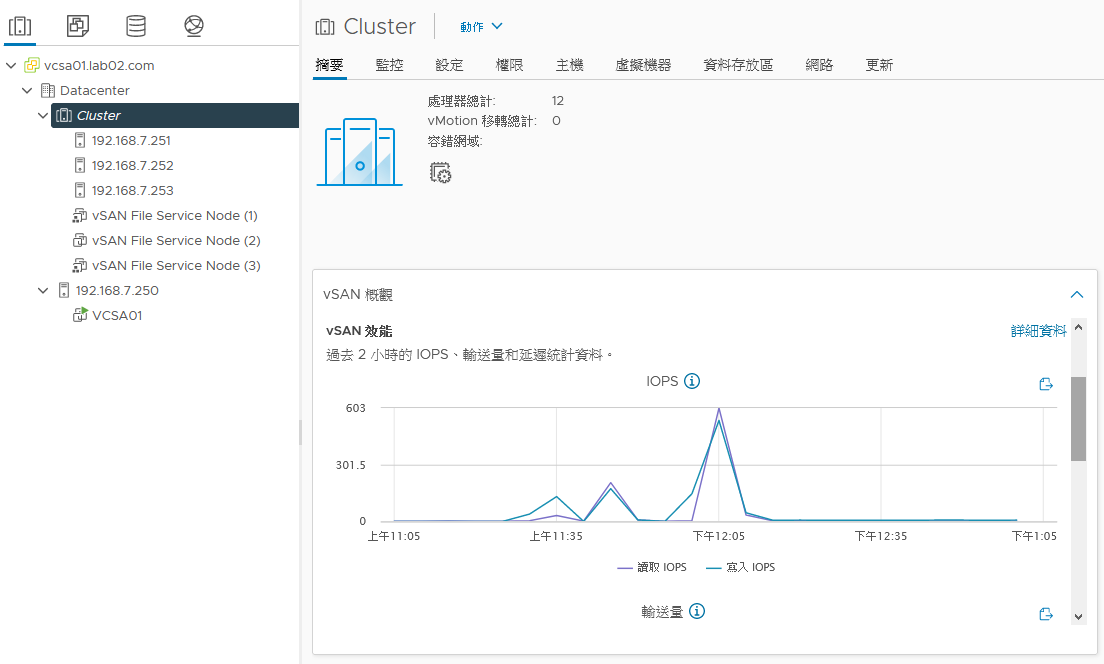1104x664 pixels.
Task: Select Datacenter in the inventory tree
Action: pyautogui.click(x=94, y=90)
